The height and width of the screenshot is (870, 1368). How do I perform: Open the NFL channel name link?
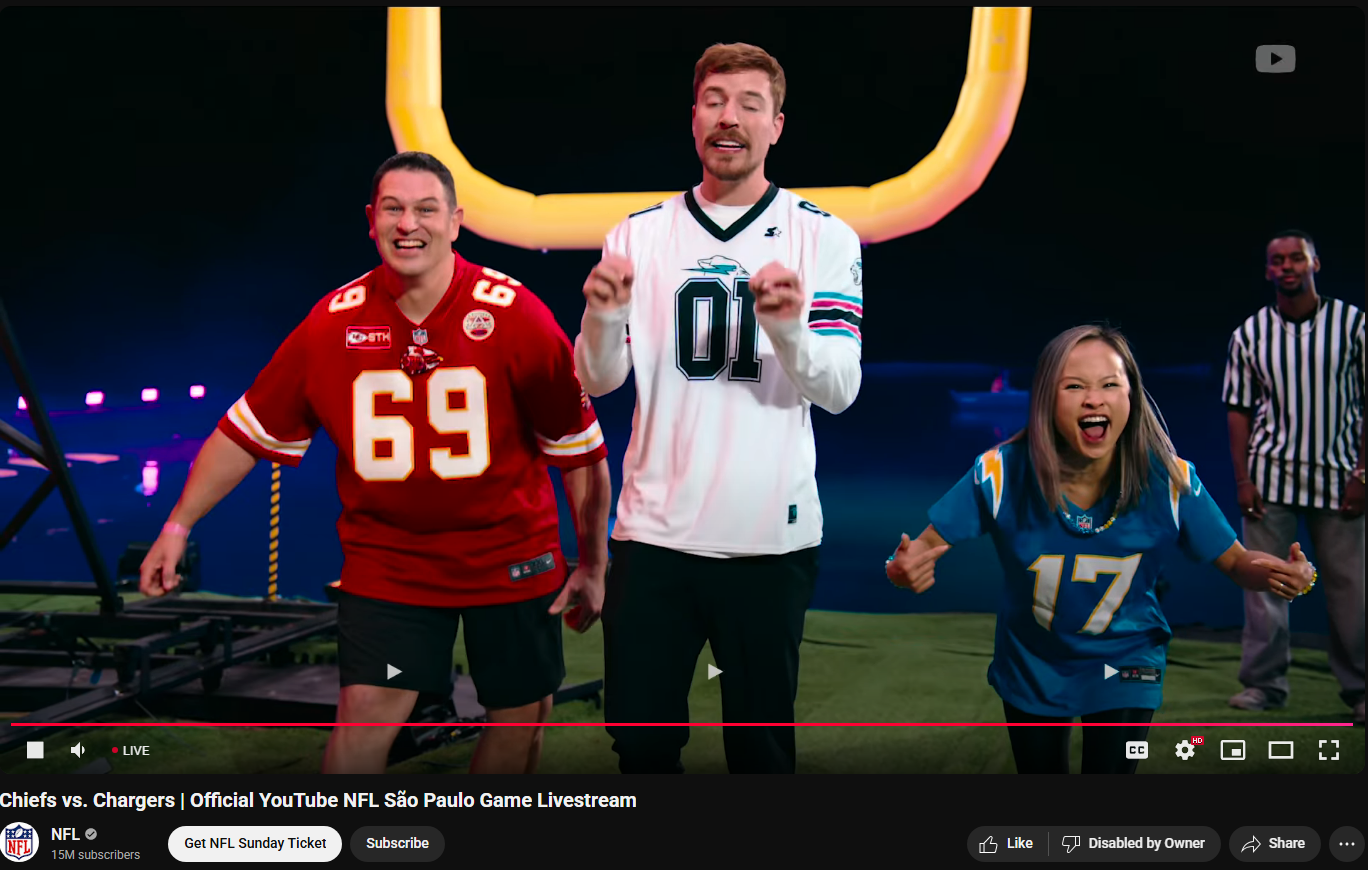pos(65,834)
